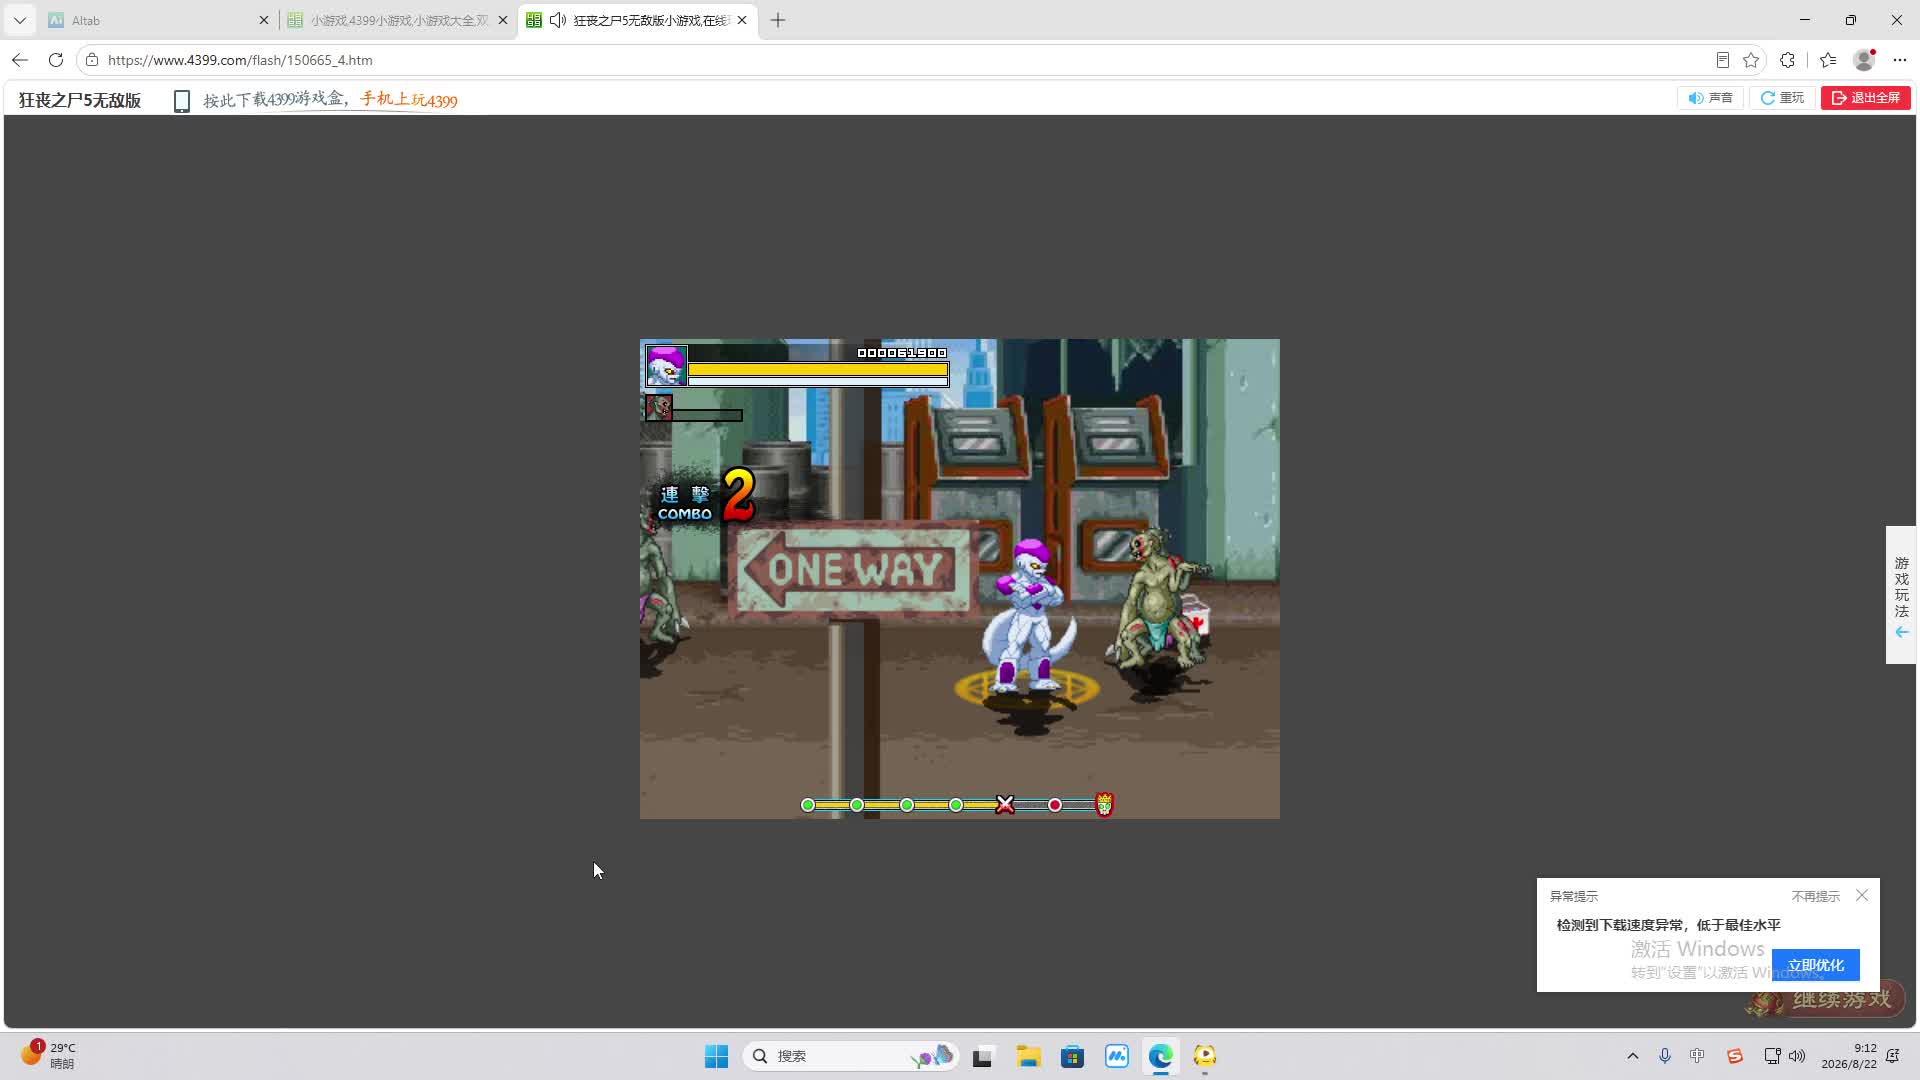This screenshot has height=1080, width=1920.
Task: Click 不再提示 in the notification popup
Action: pos(1815,896)
